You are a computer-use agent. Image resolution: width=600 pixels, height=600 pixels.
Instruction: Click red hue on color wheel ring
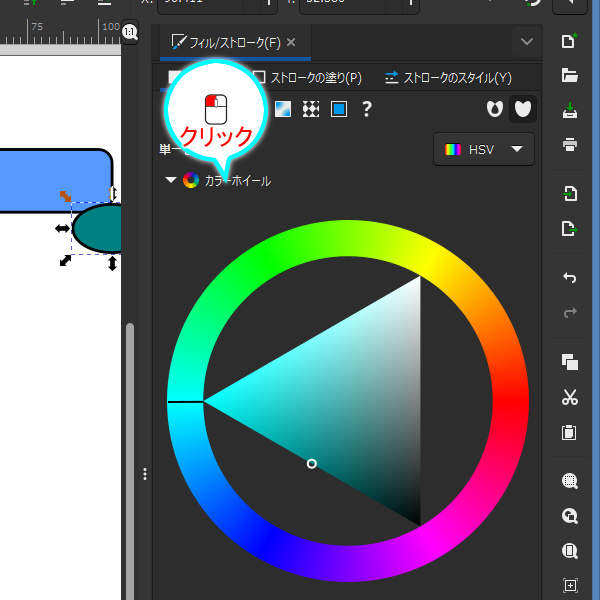coord(510,400)
